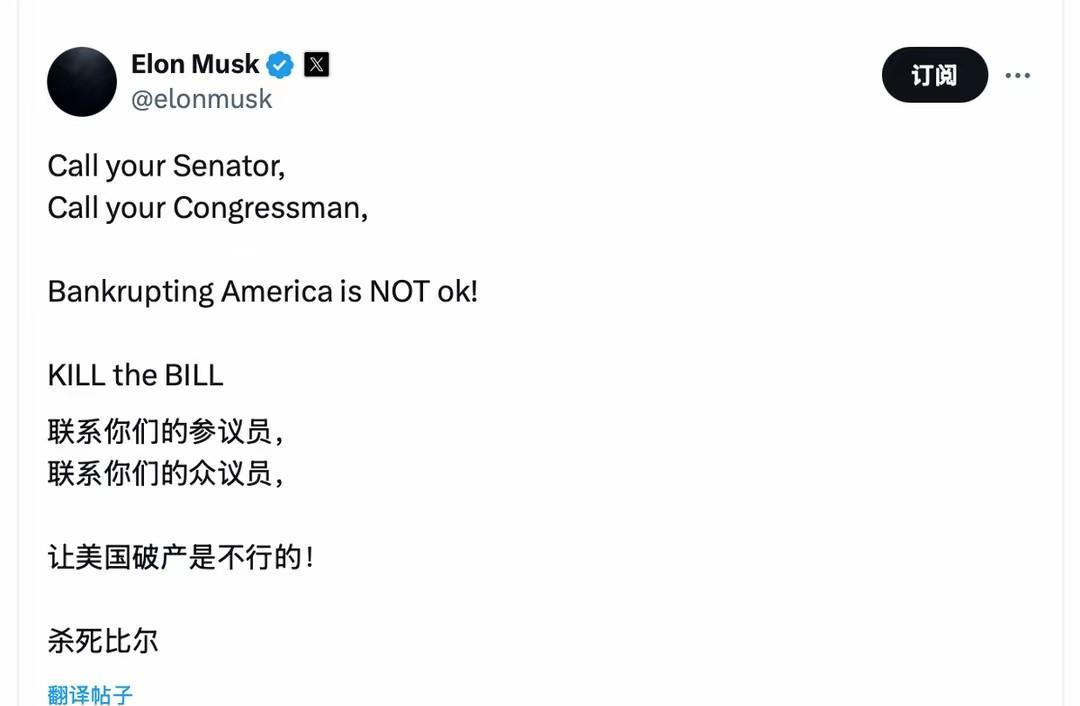
Task: Click the 'Bankrupting America is NOT ok!' line
Action: (262, 292)
